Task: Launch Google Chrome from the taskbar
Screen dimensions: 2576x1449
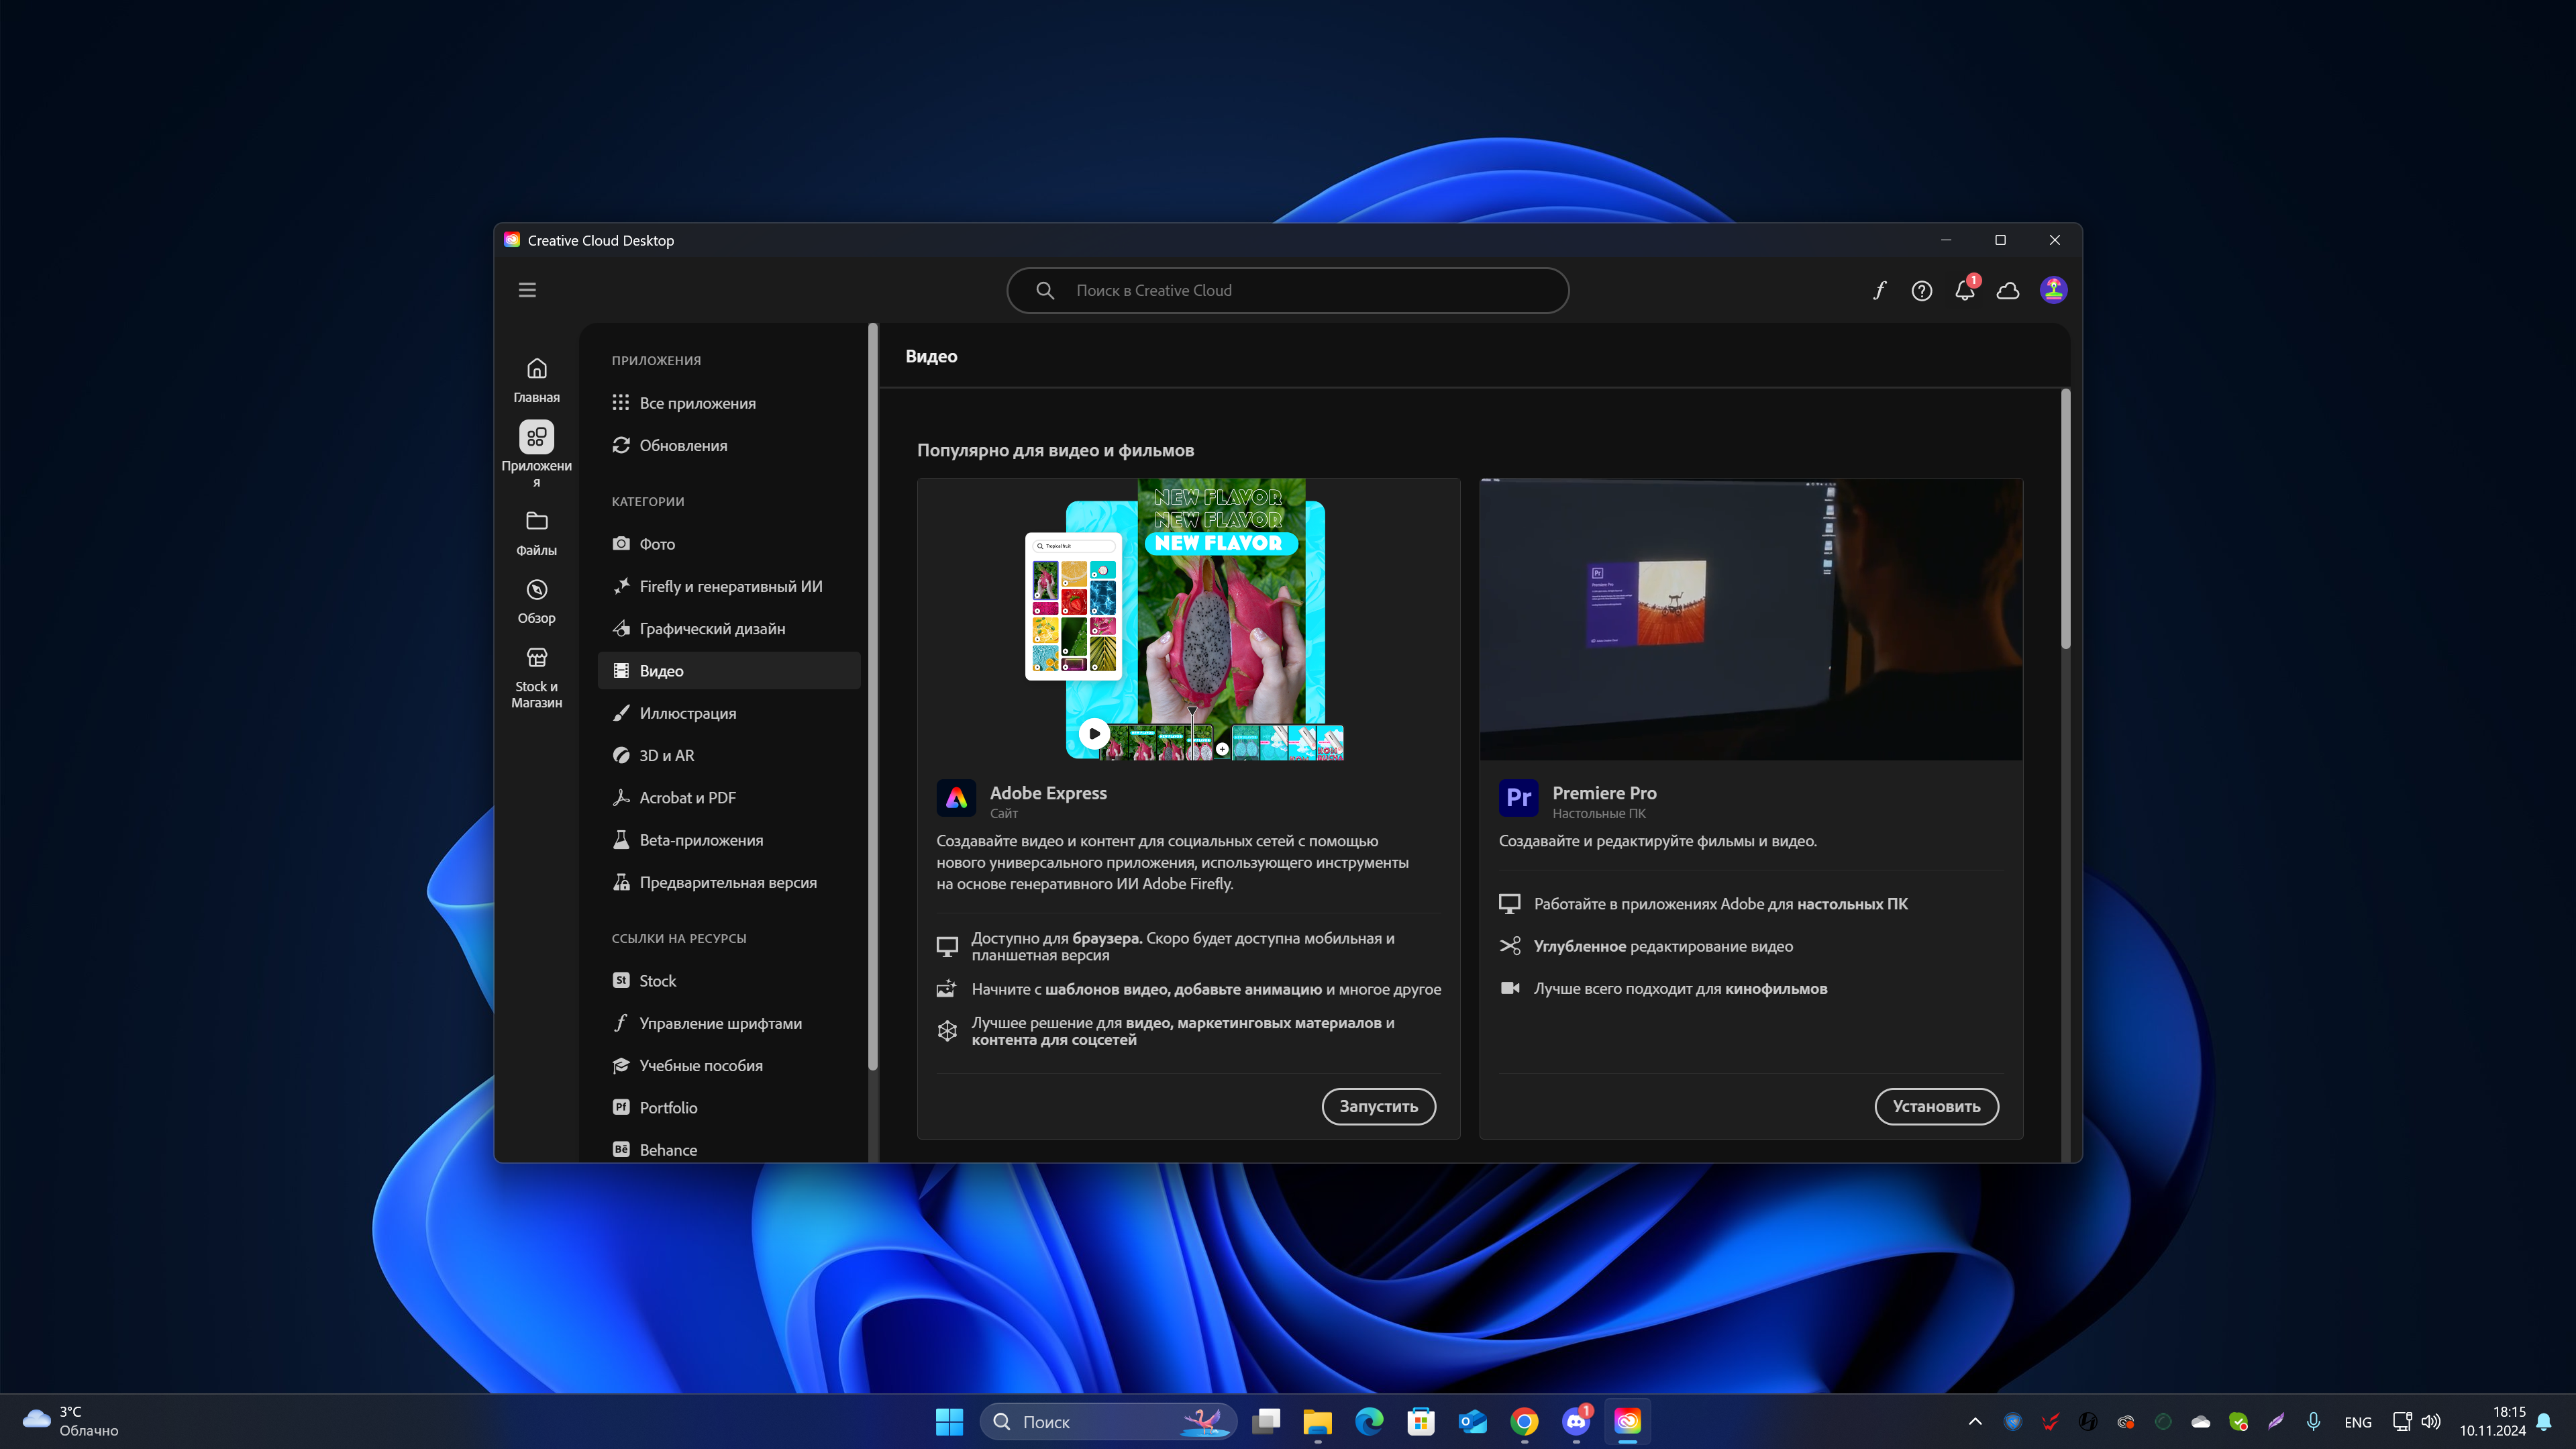Action: click(x=1524, y=1421)
